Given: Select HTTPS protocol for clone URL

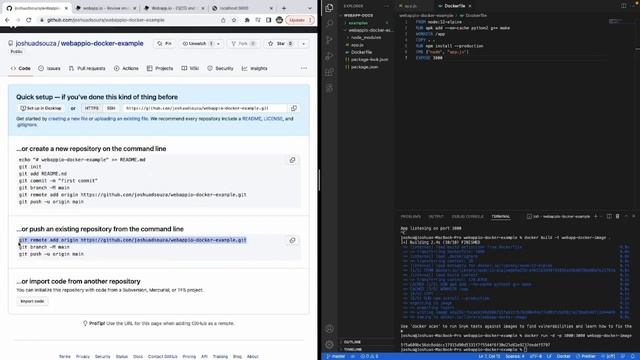Looking at the screenshot, I should (x=92, y=108).
